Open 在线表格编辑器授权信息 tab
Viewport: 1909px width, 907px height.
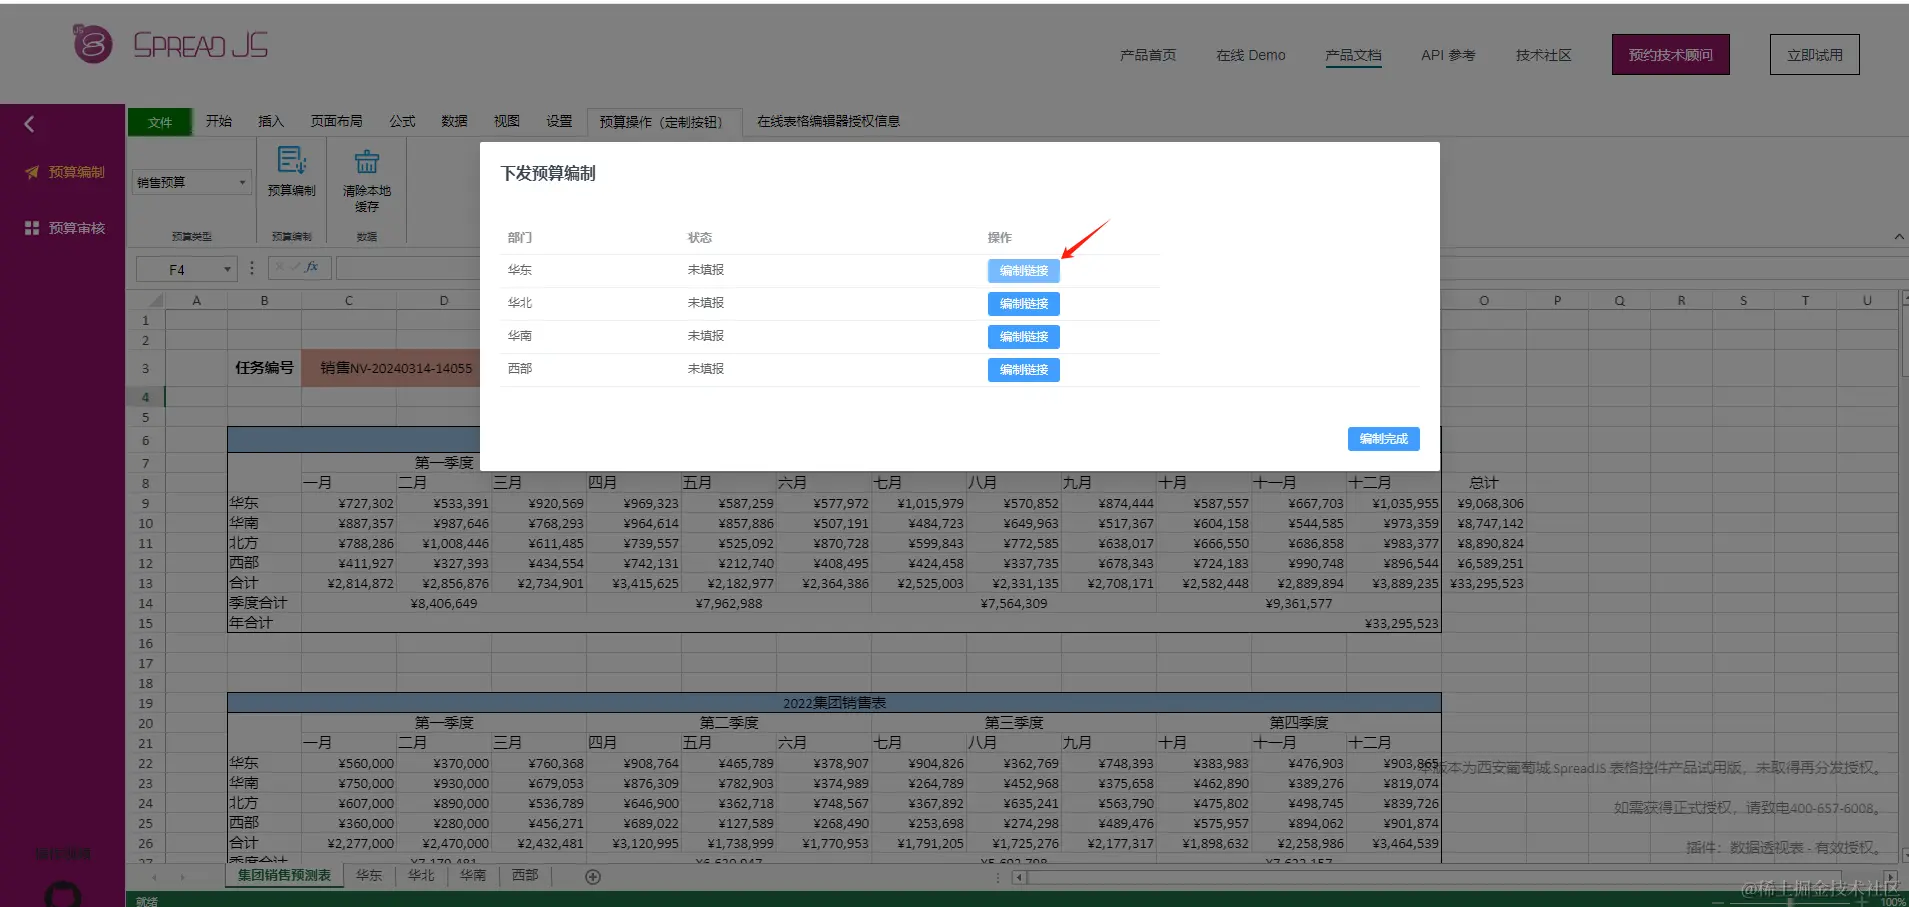(829, 121)
